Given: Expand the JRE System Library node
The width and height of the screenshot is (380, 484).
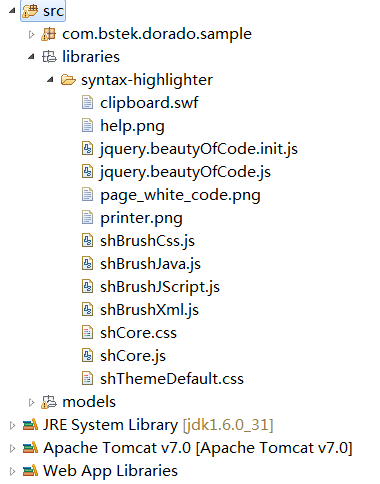Looking at the screenshot, I should pyautogui.click(x=12, y=425).
